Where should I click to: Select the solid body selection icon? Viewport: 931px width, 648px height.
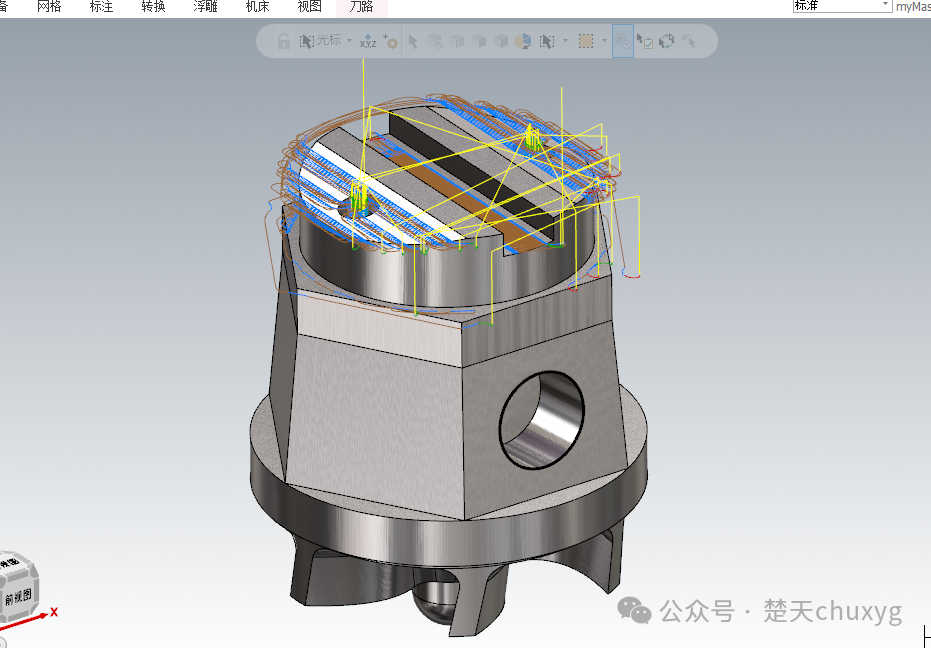point(501,41)
